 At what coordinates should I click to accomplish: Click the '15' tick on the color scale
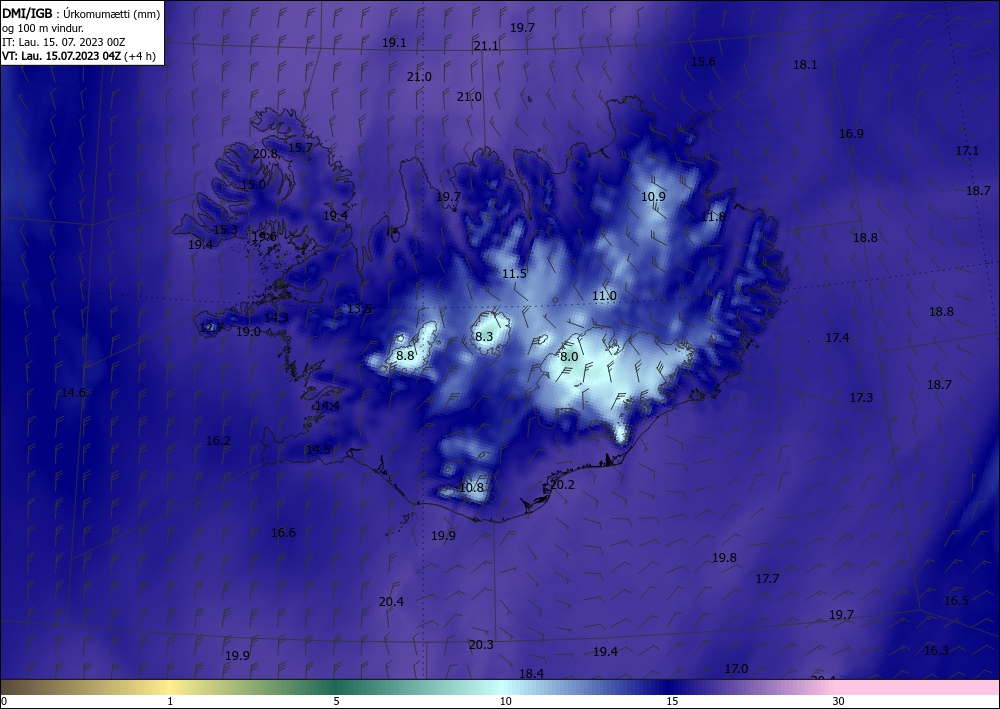click(672, 702)
